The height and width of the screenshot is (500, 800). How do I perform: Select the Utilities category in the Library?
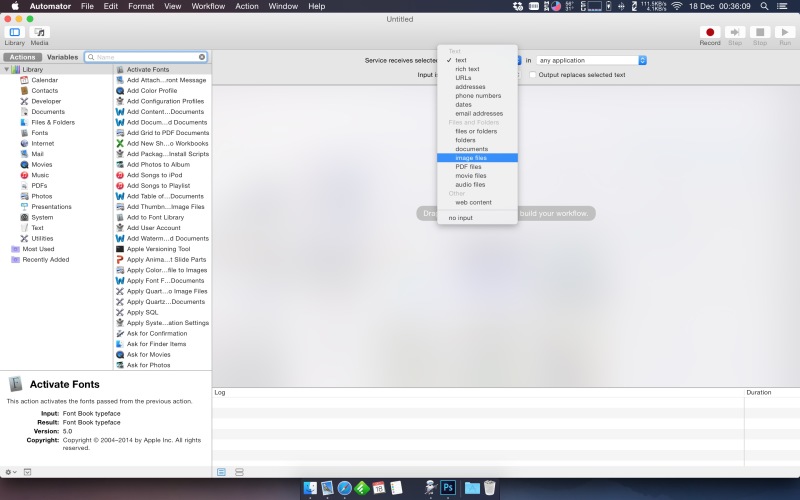coord(42,238)
